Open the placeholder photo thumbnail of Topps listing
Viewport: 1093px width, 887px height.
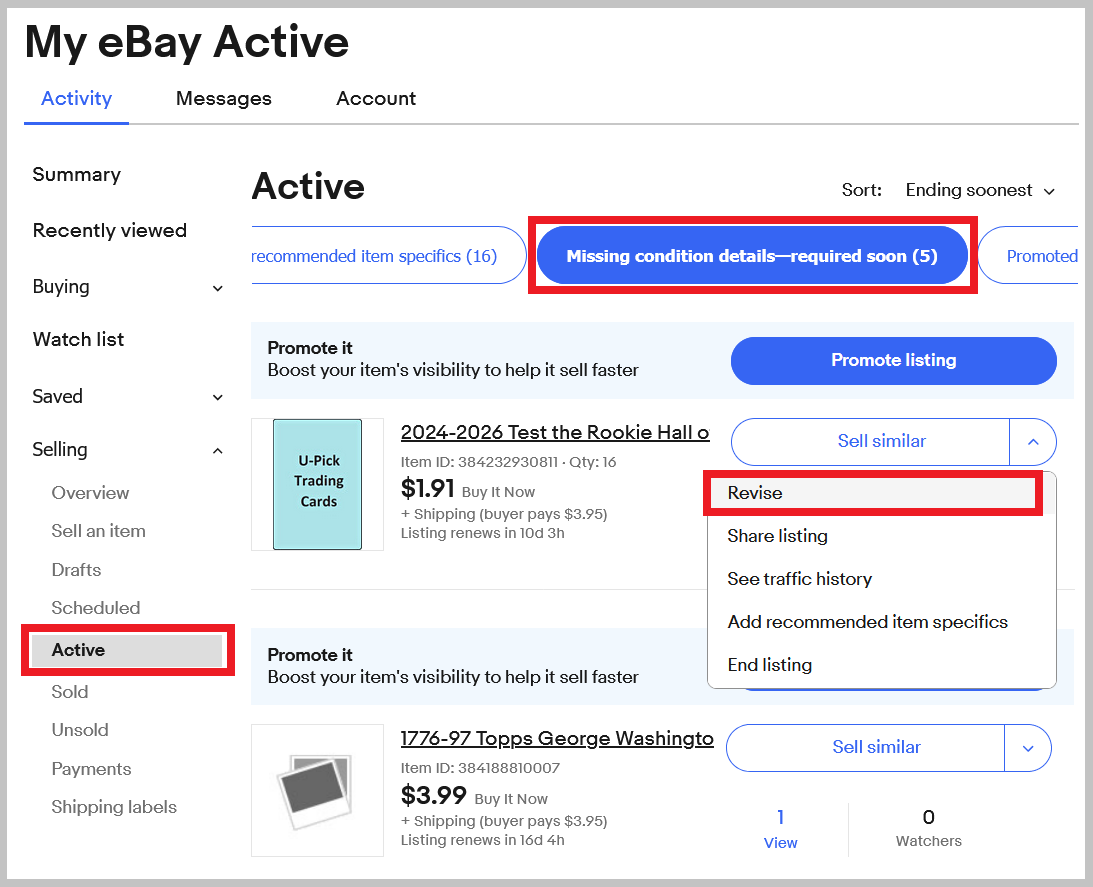tap(317, 791)
